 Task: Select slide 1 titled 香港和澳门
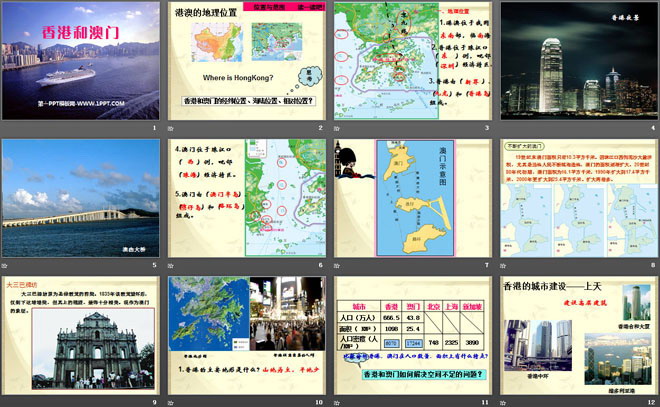point(81,61)
